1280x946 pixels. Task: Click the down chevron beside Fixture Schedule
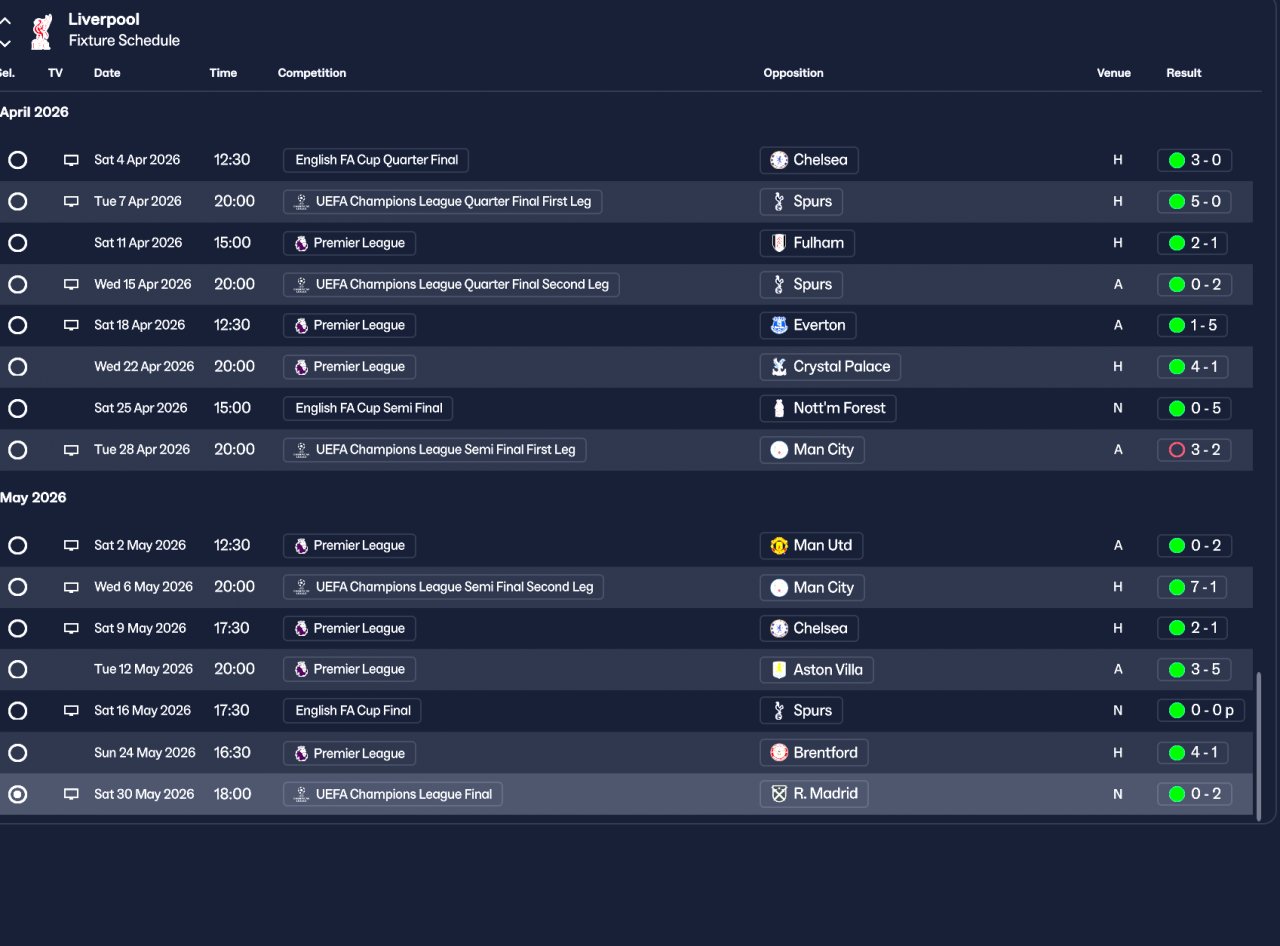(6, 43)
